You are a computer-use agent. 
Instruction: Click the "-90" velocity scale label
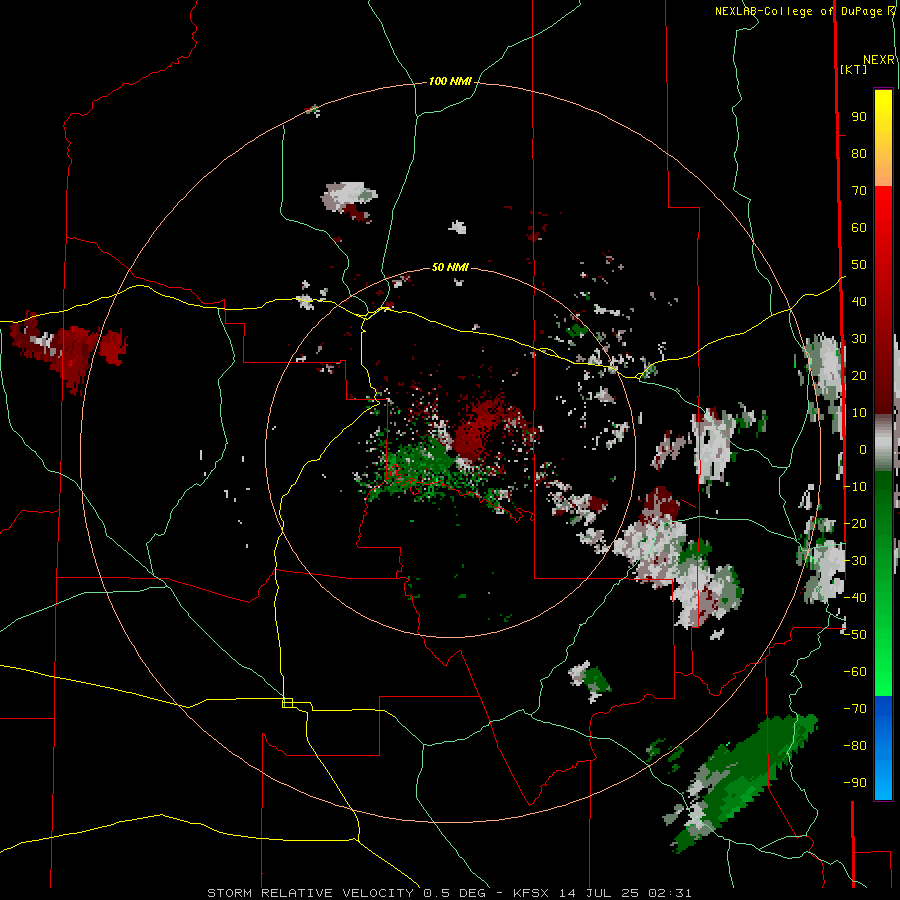pos(855,783)
